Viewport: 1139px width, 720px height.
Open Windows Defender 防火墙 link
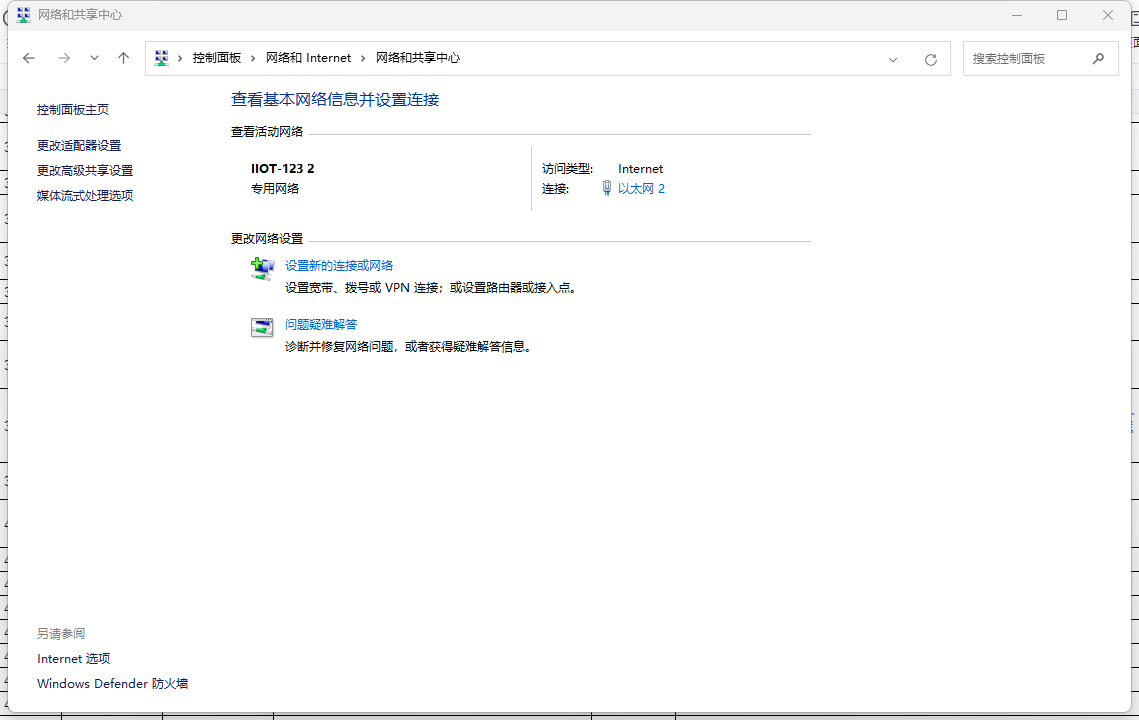[x=112, y=684]
